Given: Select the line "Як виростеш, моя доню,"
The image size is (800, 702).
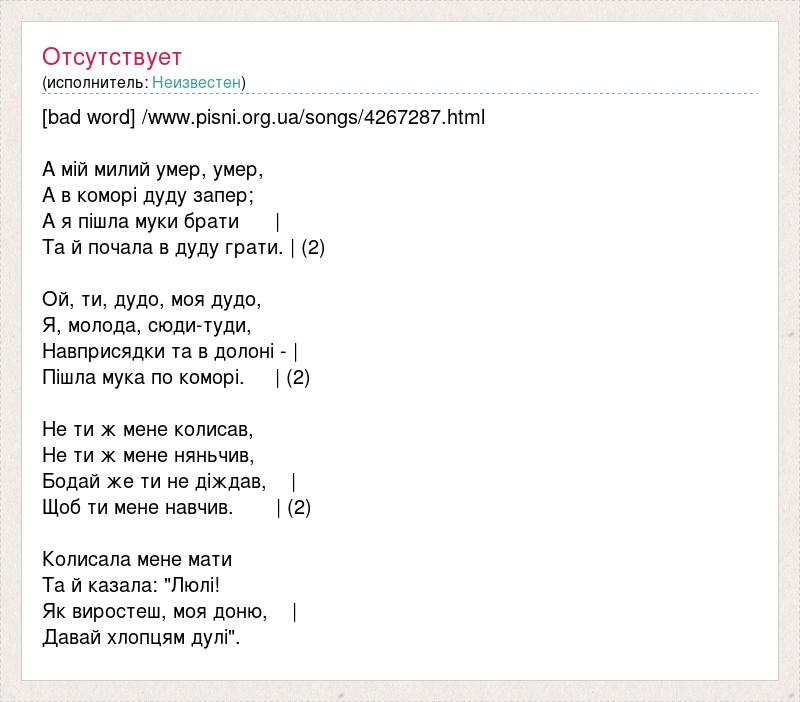Looking at the screenshot, I should pos(154,611).
